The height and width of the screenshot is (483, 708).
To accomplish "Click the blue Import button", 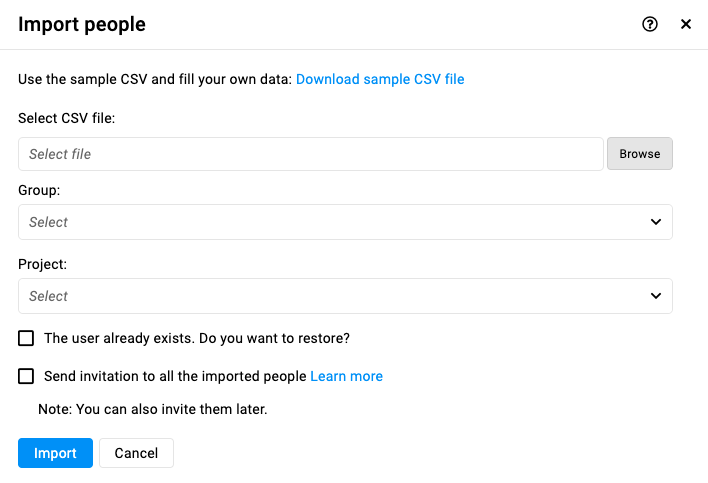I will pyautogui.click(x=56, y=453).
